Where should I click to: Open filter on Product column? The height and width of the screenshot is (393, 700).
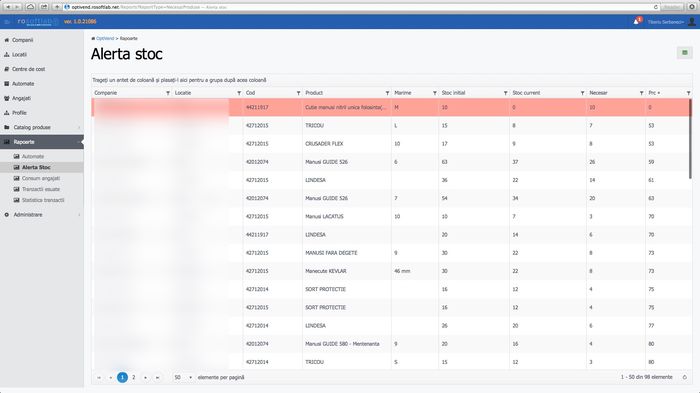tap(387, 93)
